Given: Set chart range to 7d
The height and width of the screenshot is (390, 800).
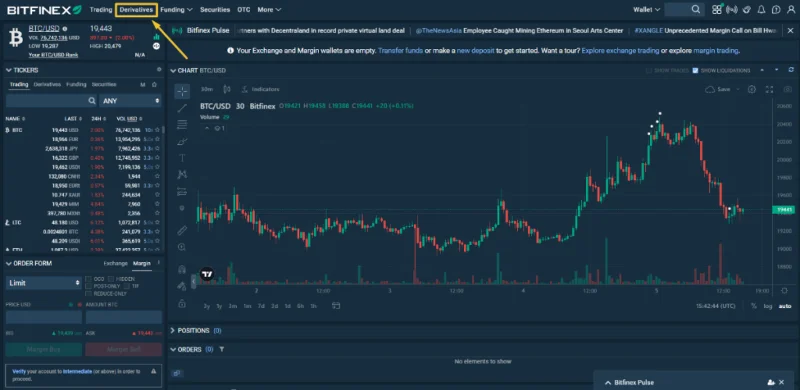Looking at the screenshot, I should tap(261, 306).
